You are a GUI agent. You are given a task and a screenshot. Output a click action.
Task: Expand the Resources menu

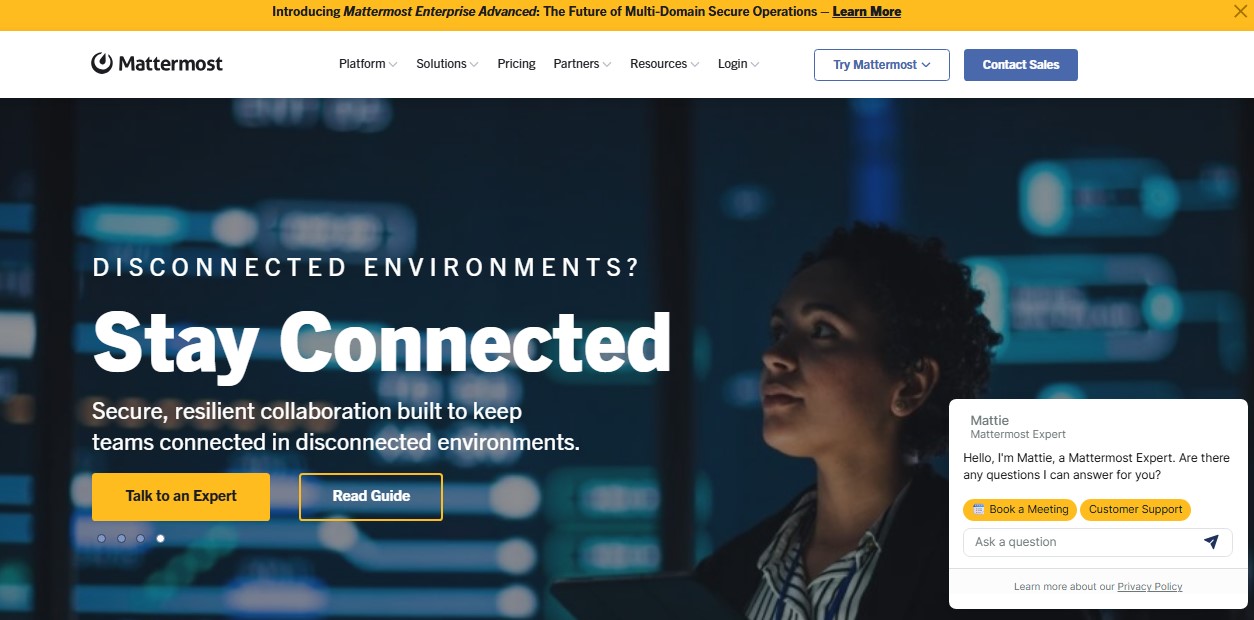point(664,64)
